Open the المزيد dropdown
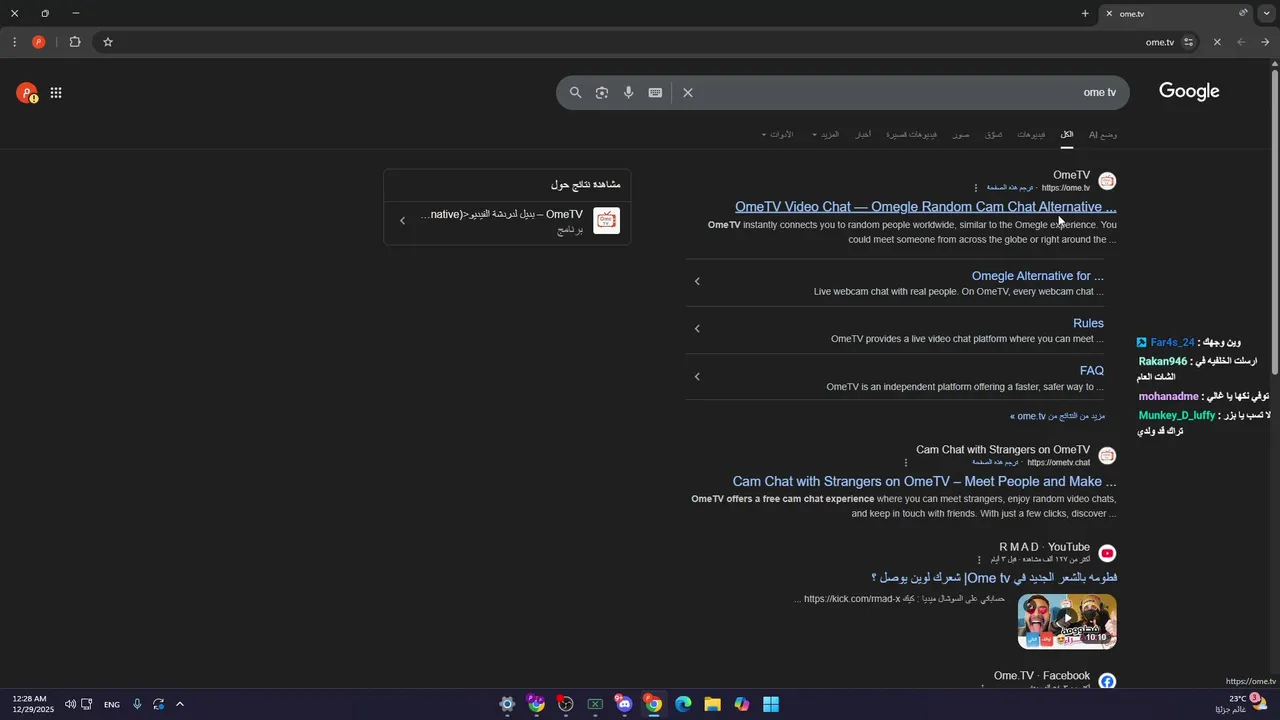The height and width of the screenshot is (720, 1280). point(826,134)
